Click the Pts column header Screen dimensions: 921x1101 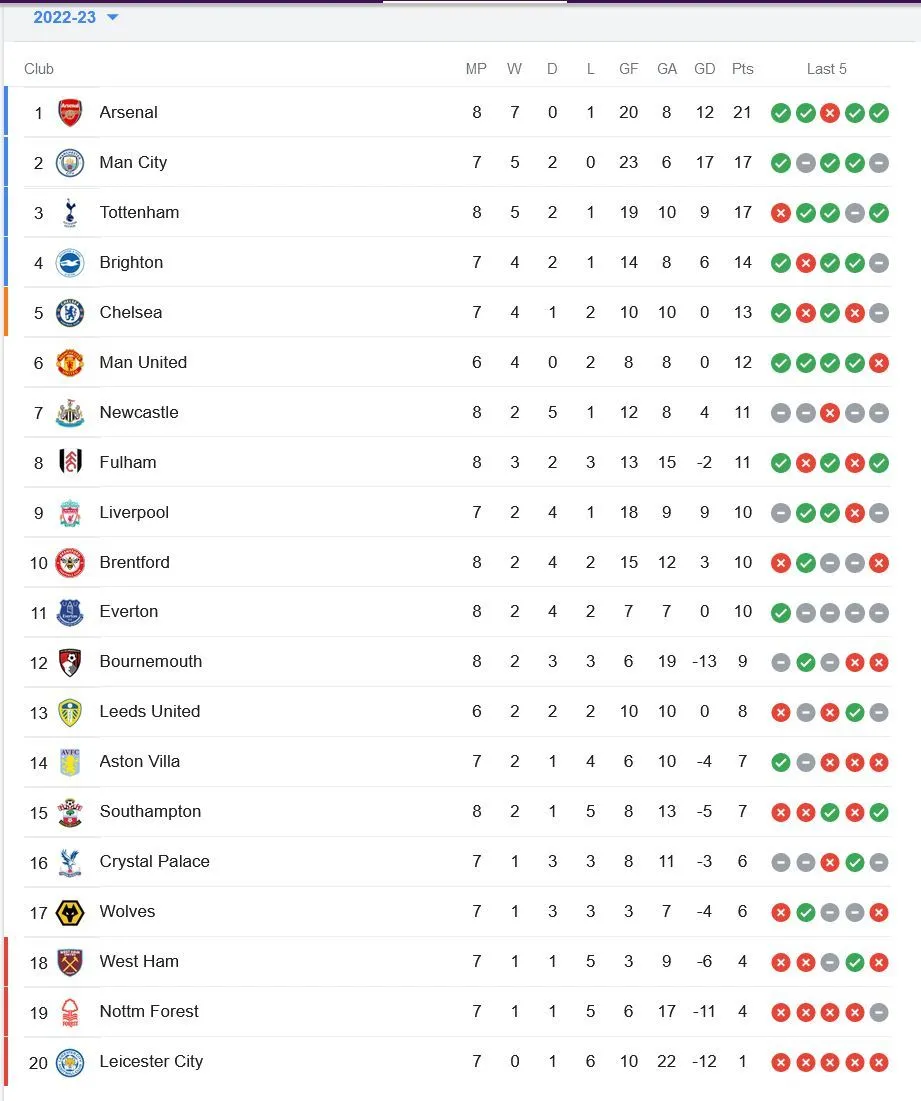[x=742, y=69]
